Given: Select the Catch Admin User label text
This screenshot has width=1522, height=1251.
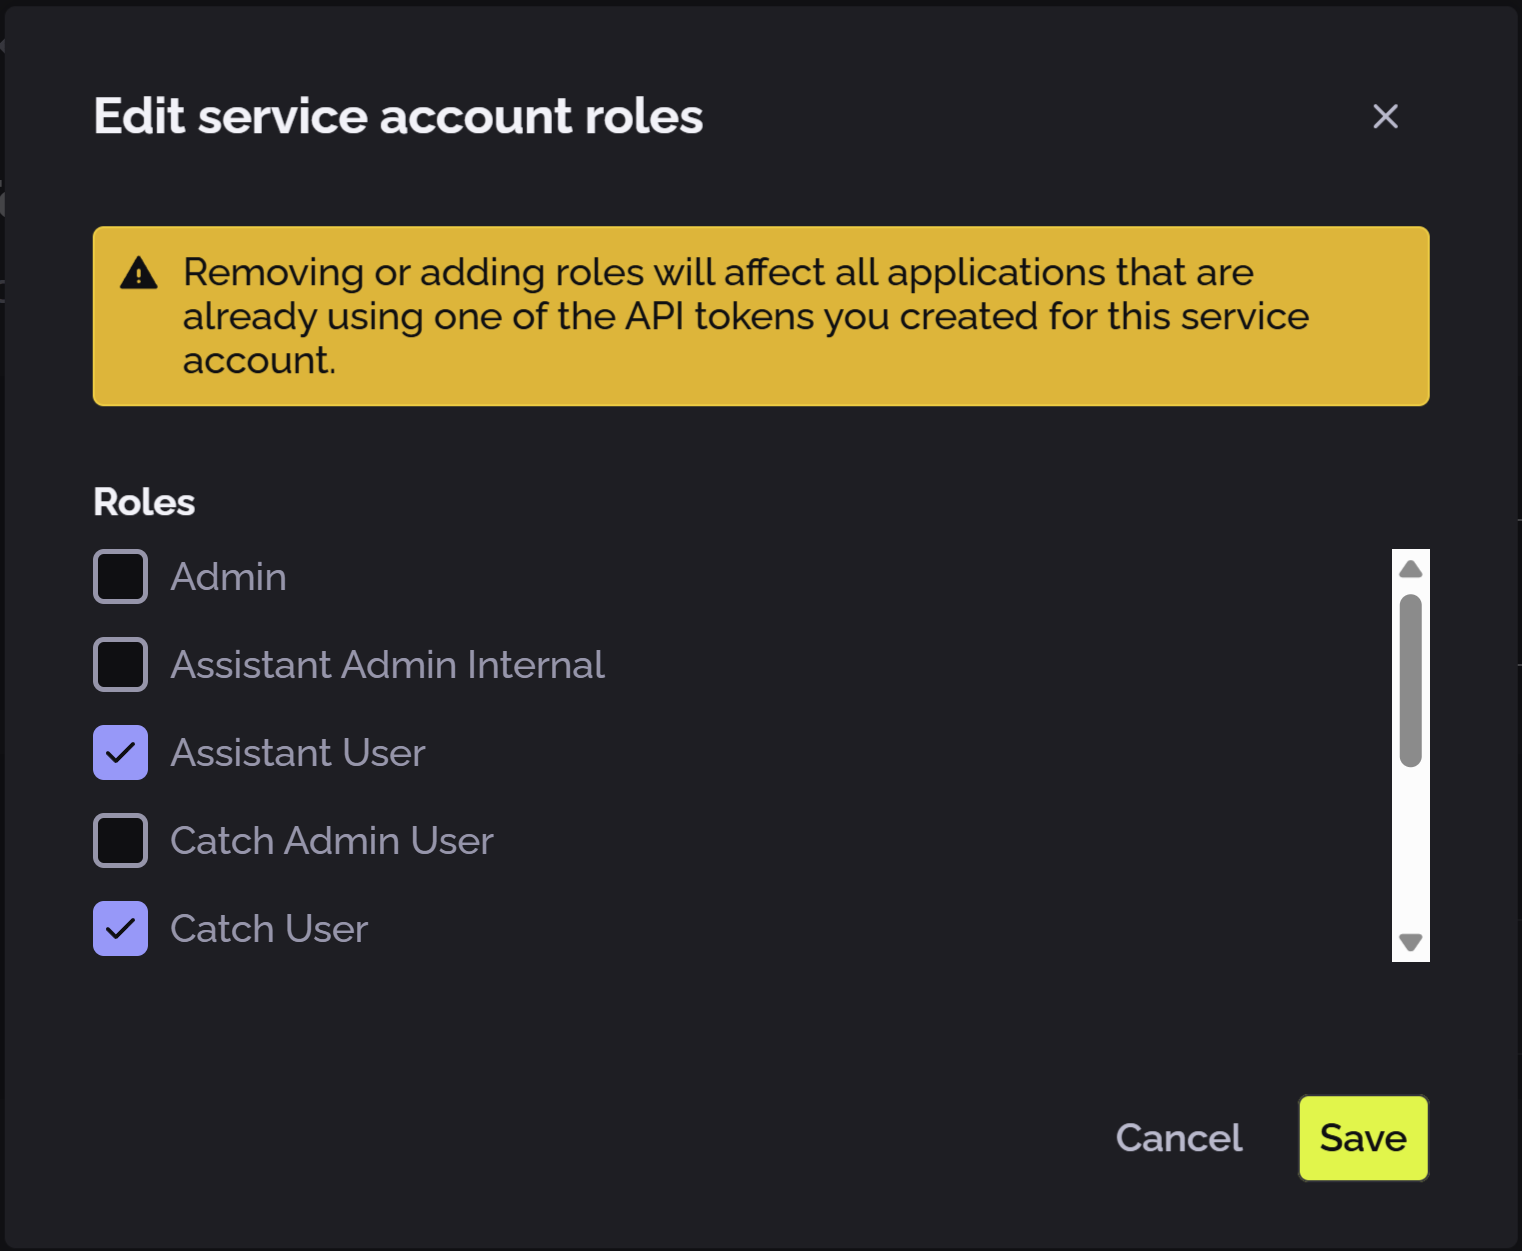Looking at the screenshot, I should click(x=332, y=840).
